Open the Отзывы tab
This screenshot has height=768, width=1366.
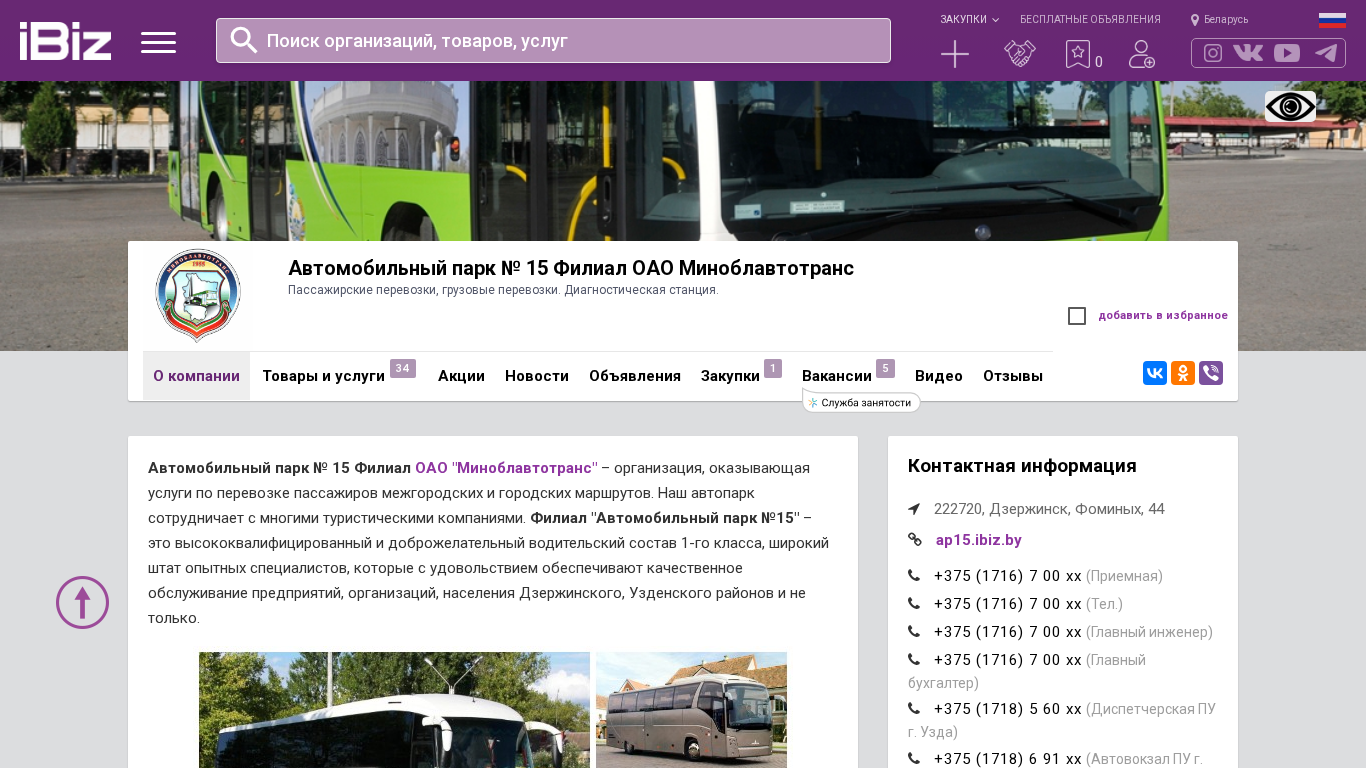tap(1013, 376)
